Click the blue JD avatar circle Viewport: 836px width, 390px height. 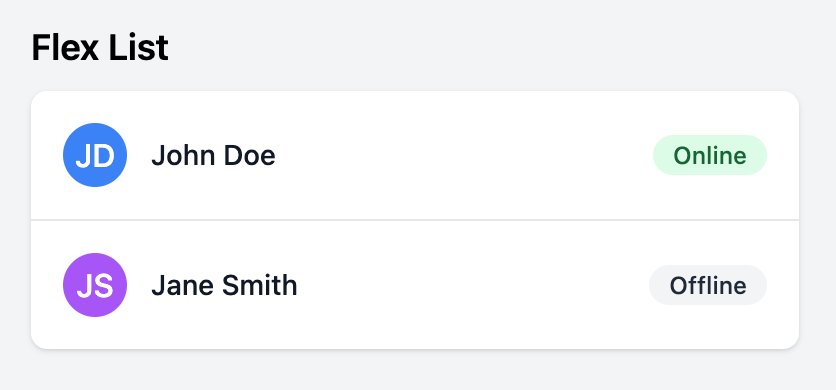pyautogui.click(x=95, y=155)
